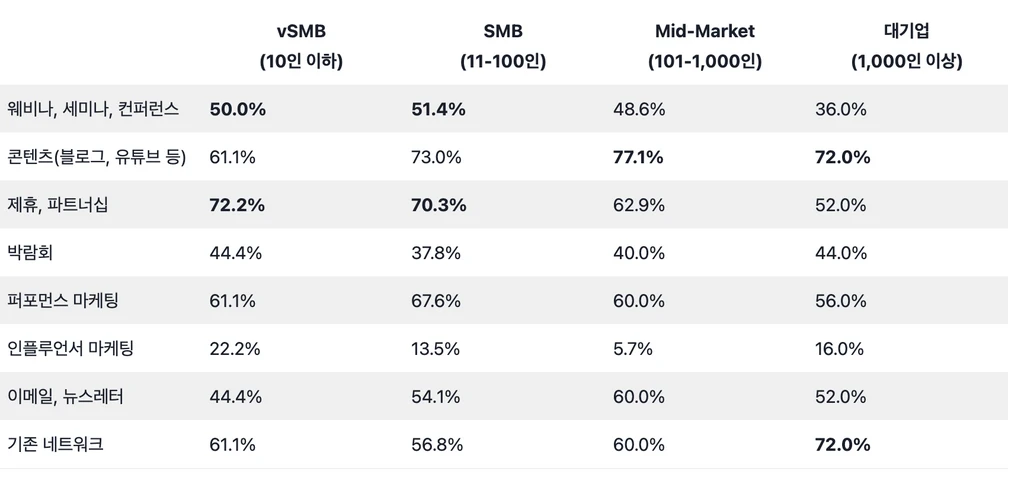Select the 콘텐츠(블로그, 유튜브 등) row label
1024x478 pixels.
tap(96, 157)
